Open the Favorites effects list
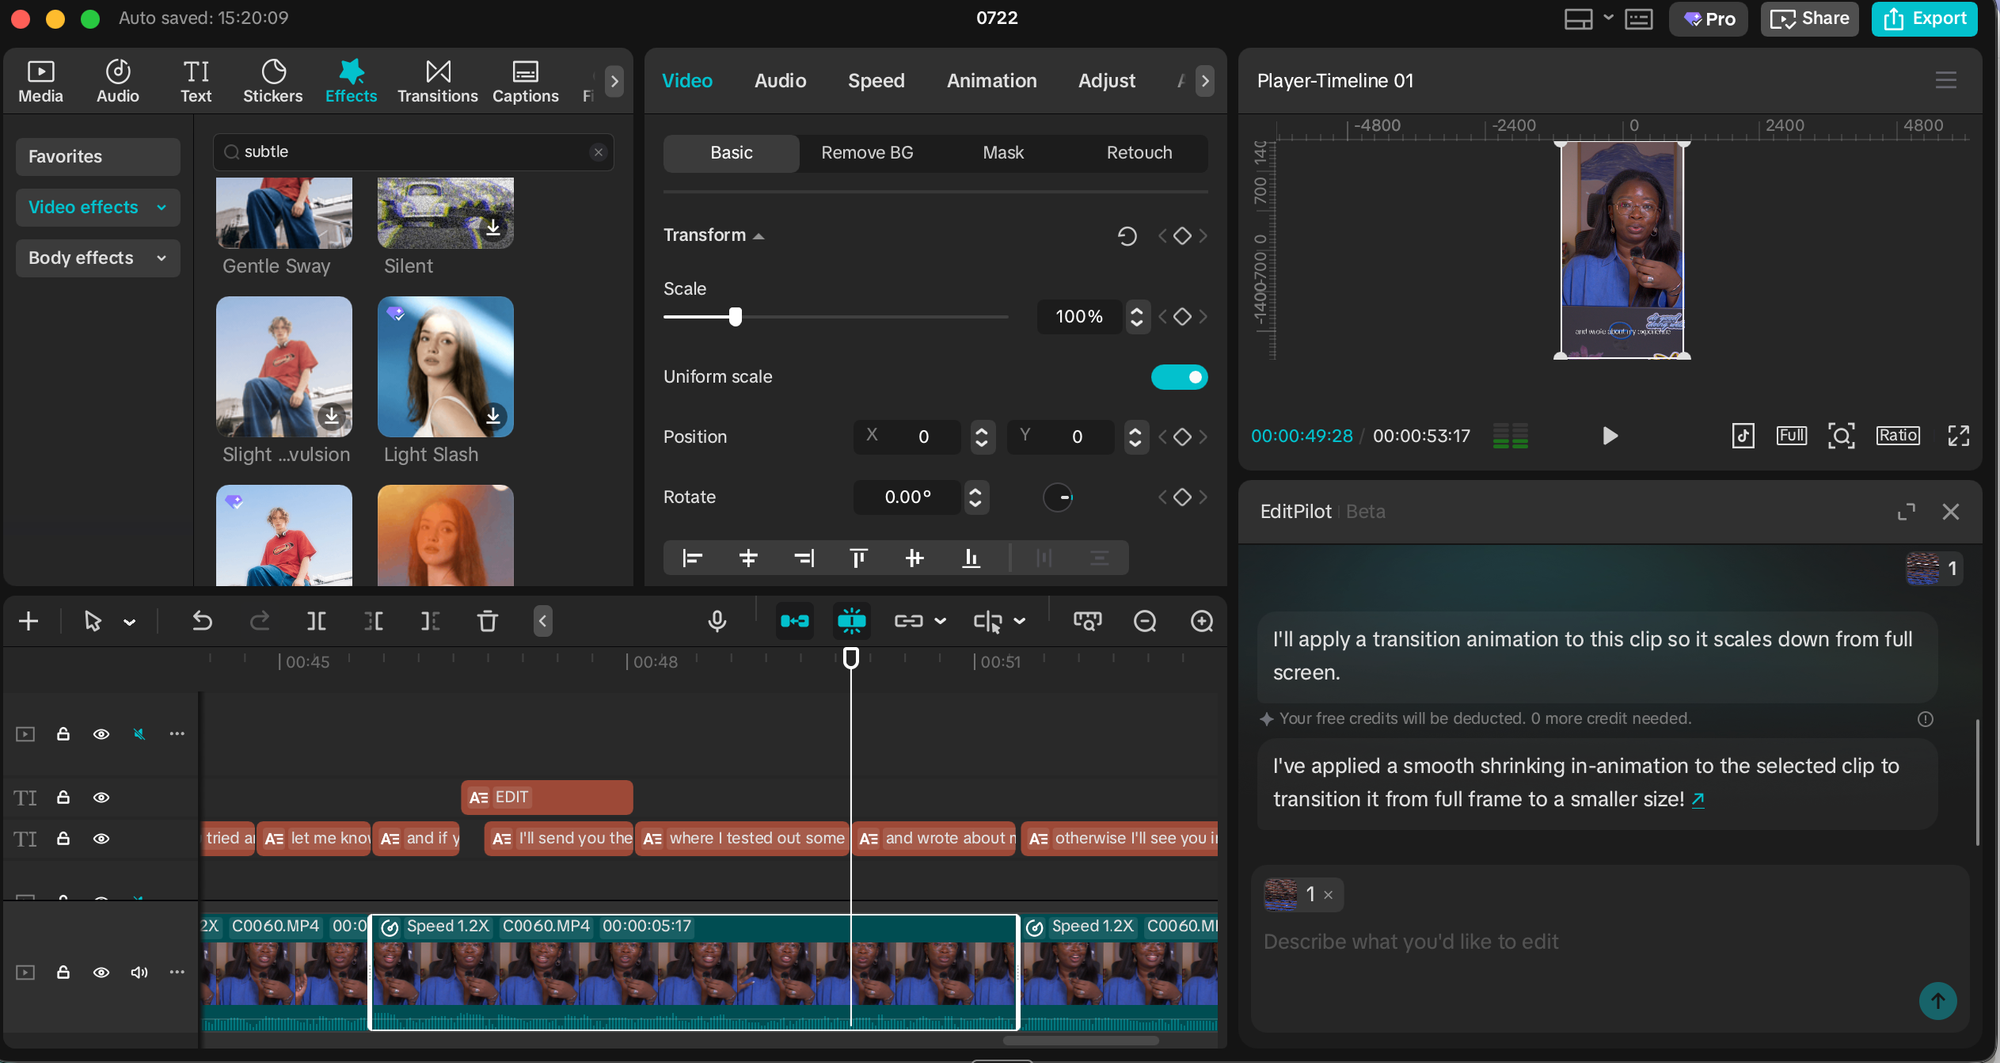 pyautogui.click(x=98, y=157)
